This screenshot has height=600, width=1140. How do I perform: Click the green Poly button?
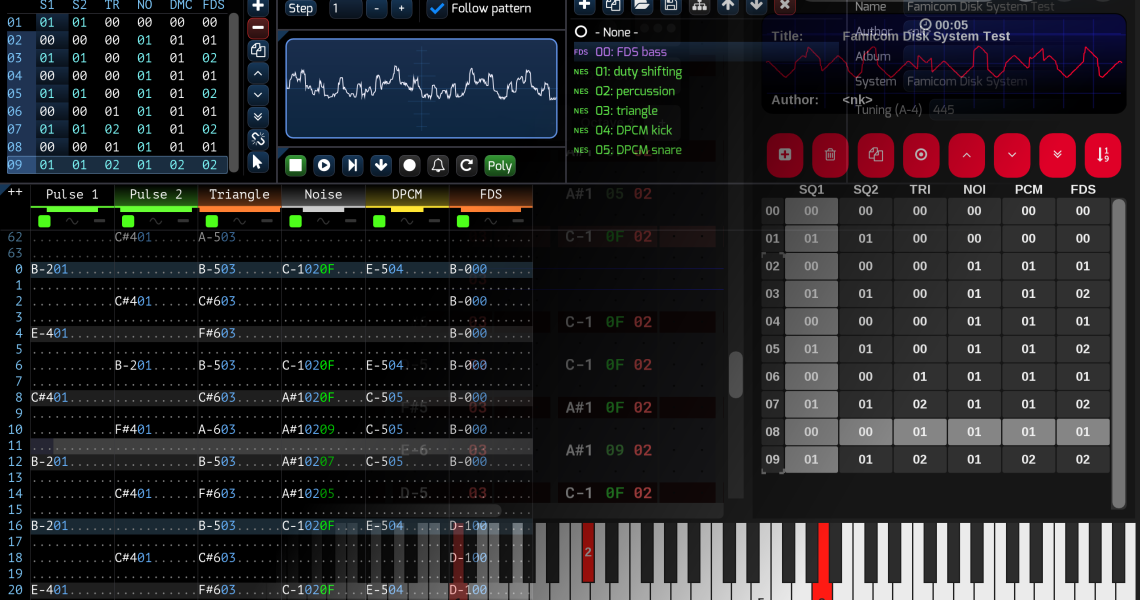(499, 166)
